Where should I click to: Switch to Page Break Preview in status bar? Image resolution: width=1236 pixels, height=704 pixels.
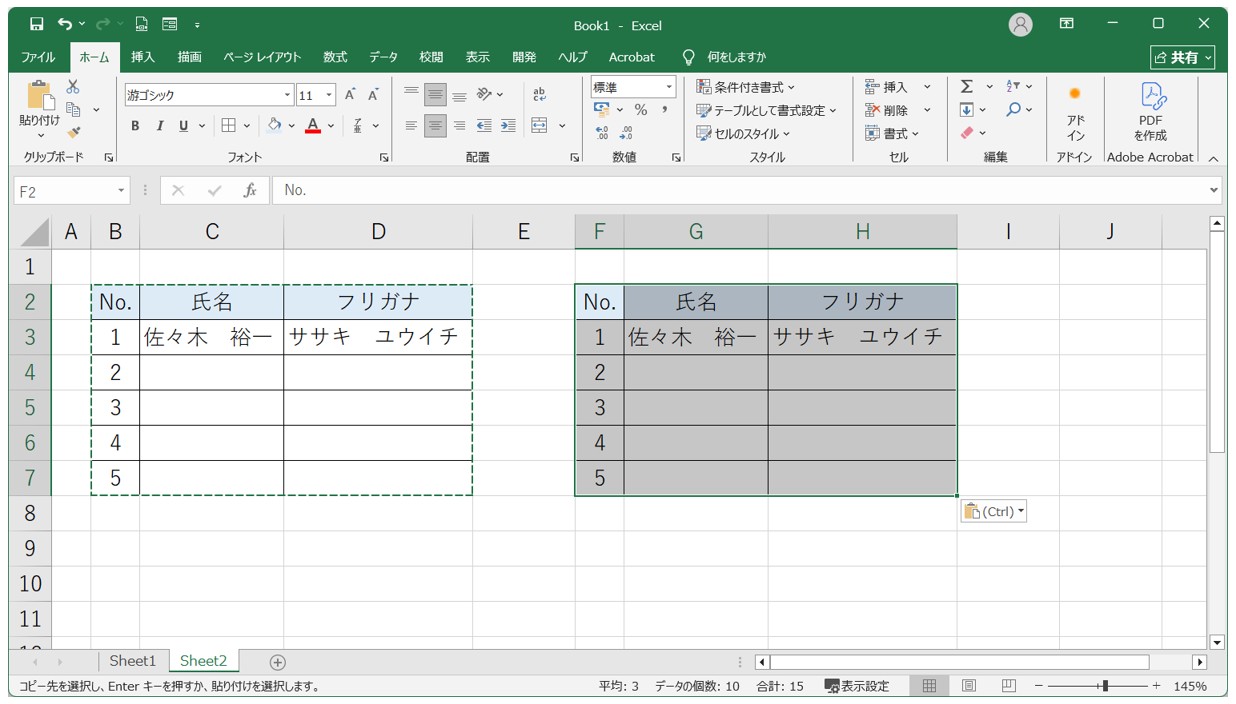point(1009,686)
